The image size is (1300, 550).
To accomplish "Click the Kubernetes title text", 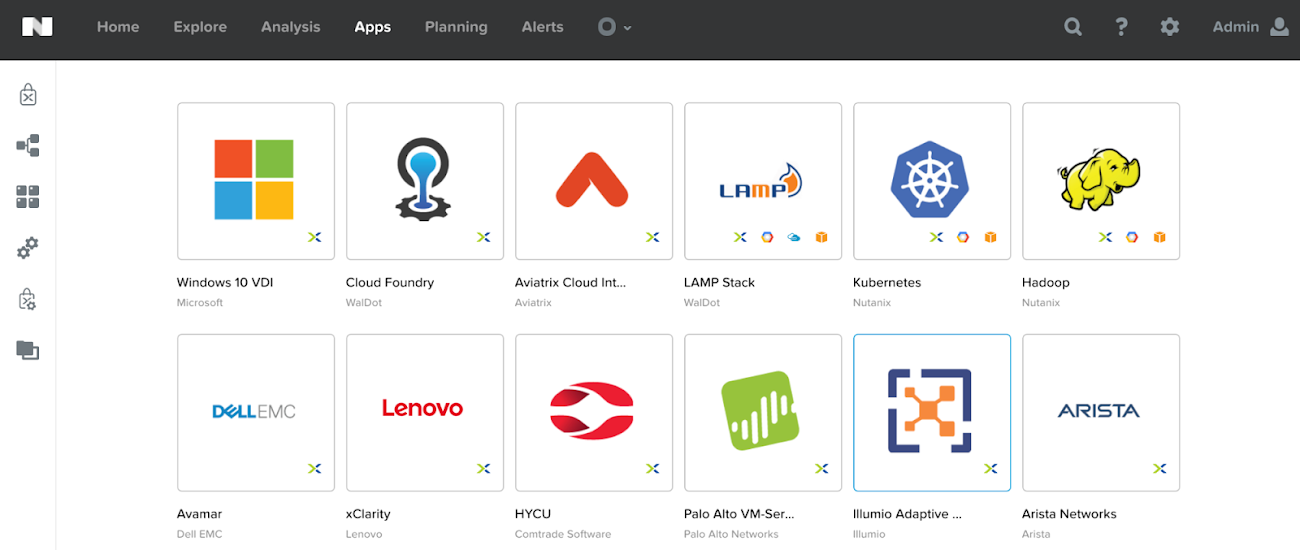I will [x=887, y=282].
